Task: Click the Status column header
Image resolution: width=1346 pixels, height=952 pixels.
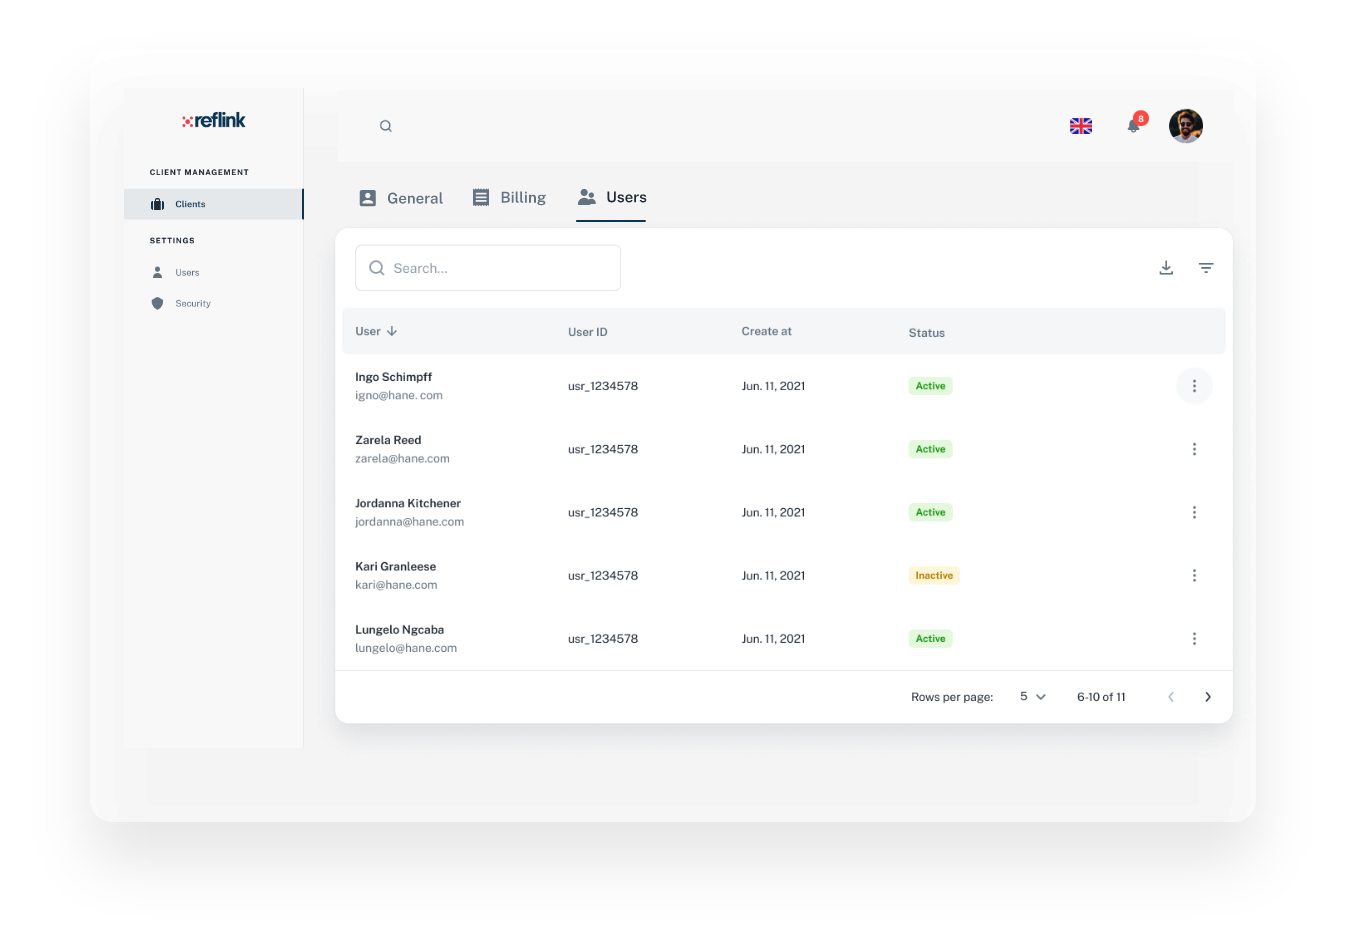Action: pos(926,333)
